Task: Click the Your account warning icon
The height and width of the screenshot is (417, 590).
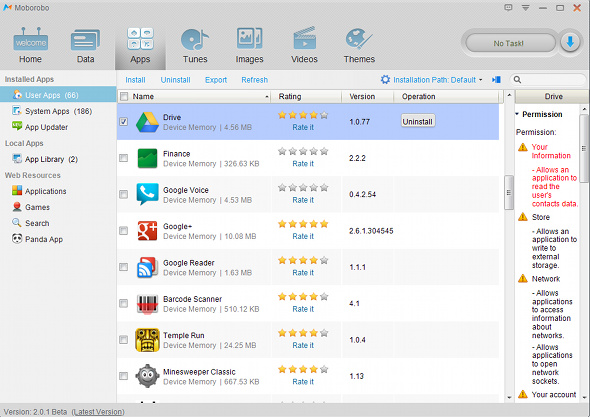Action: tap(523, 394)
